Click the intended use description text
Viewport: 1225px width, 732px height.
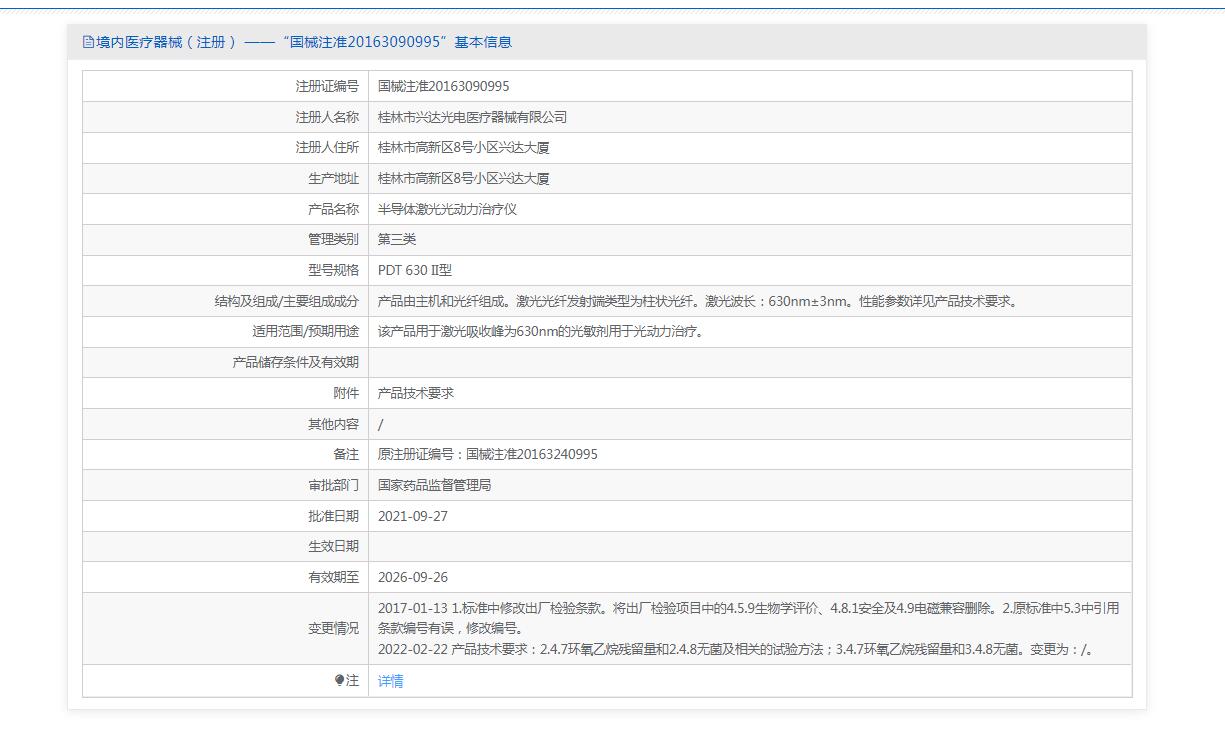(x=541, y=332)
